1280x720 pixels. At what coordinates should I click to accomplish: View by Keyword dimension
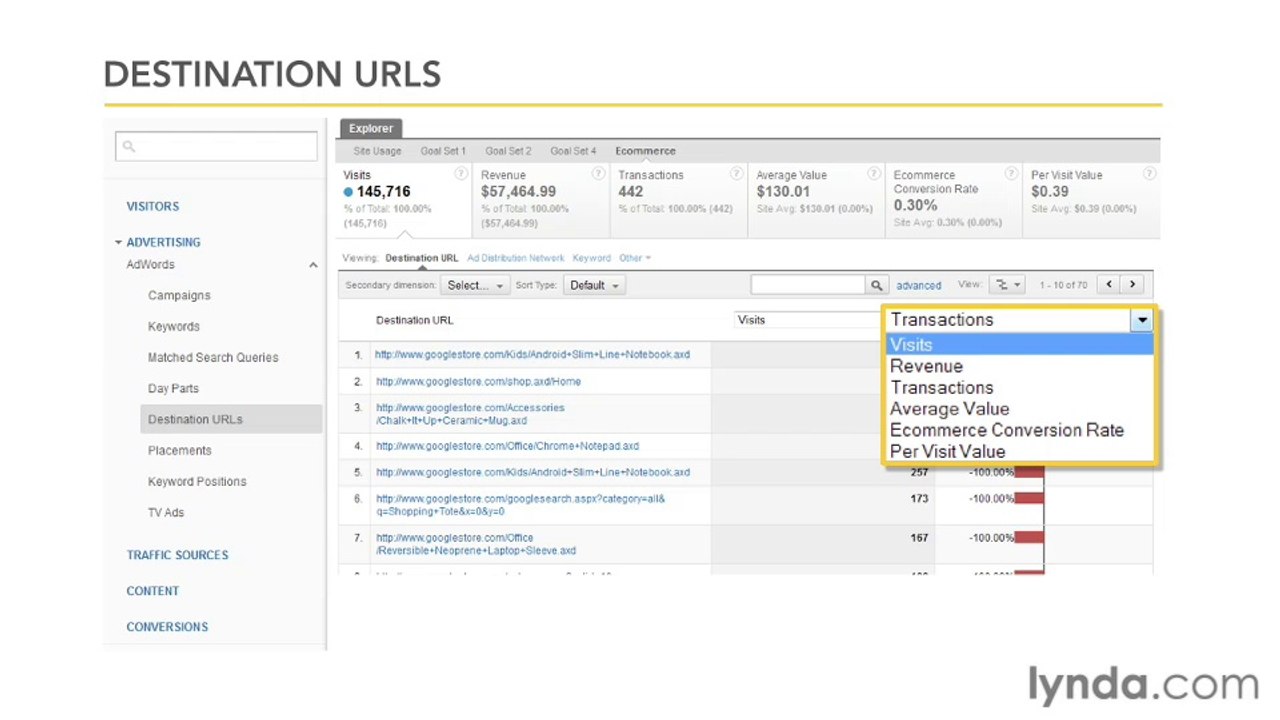click(x=591, y=258)
